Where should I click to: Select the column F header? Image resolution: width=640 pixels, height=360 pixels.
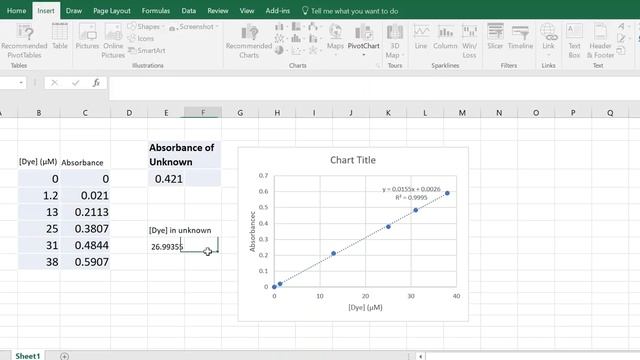(x=203, y=113)
